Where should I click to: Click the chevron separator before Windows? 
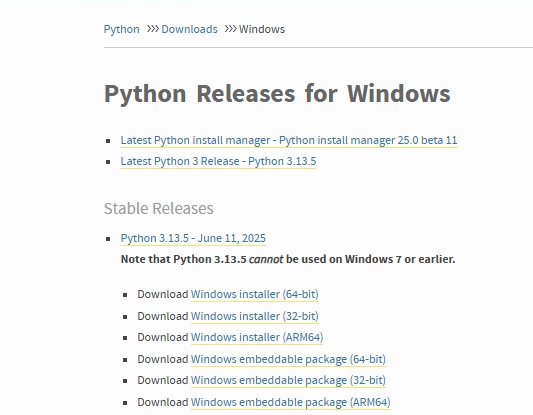(x=230, y=29)
